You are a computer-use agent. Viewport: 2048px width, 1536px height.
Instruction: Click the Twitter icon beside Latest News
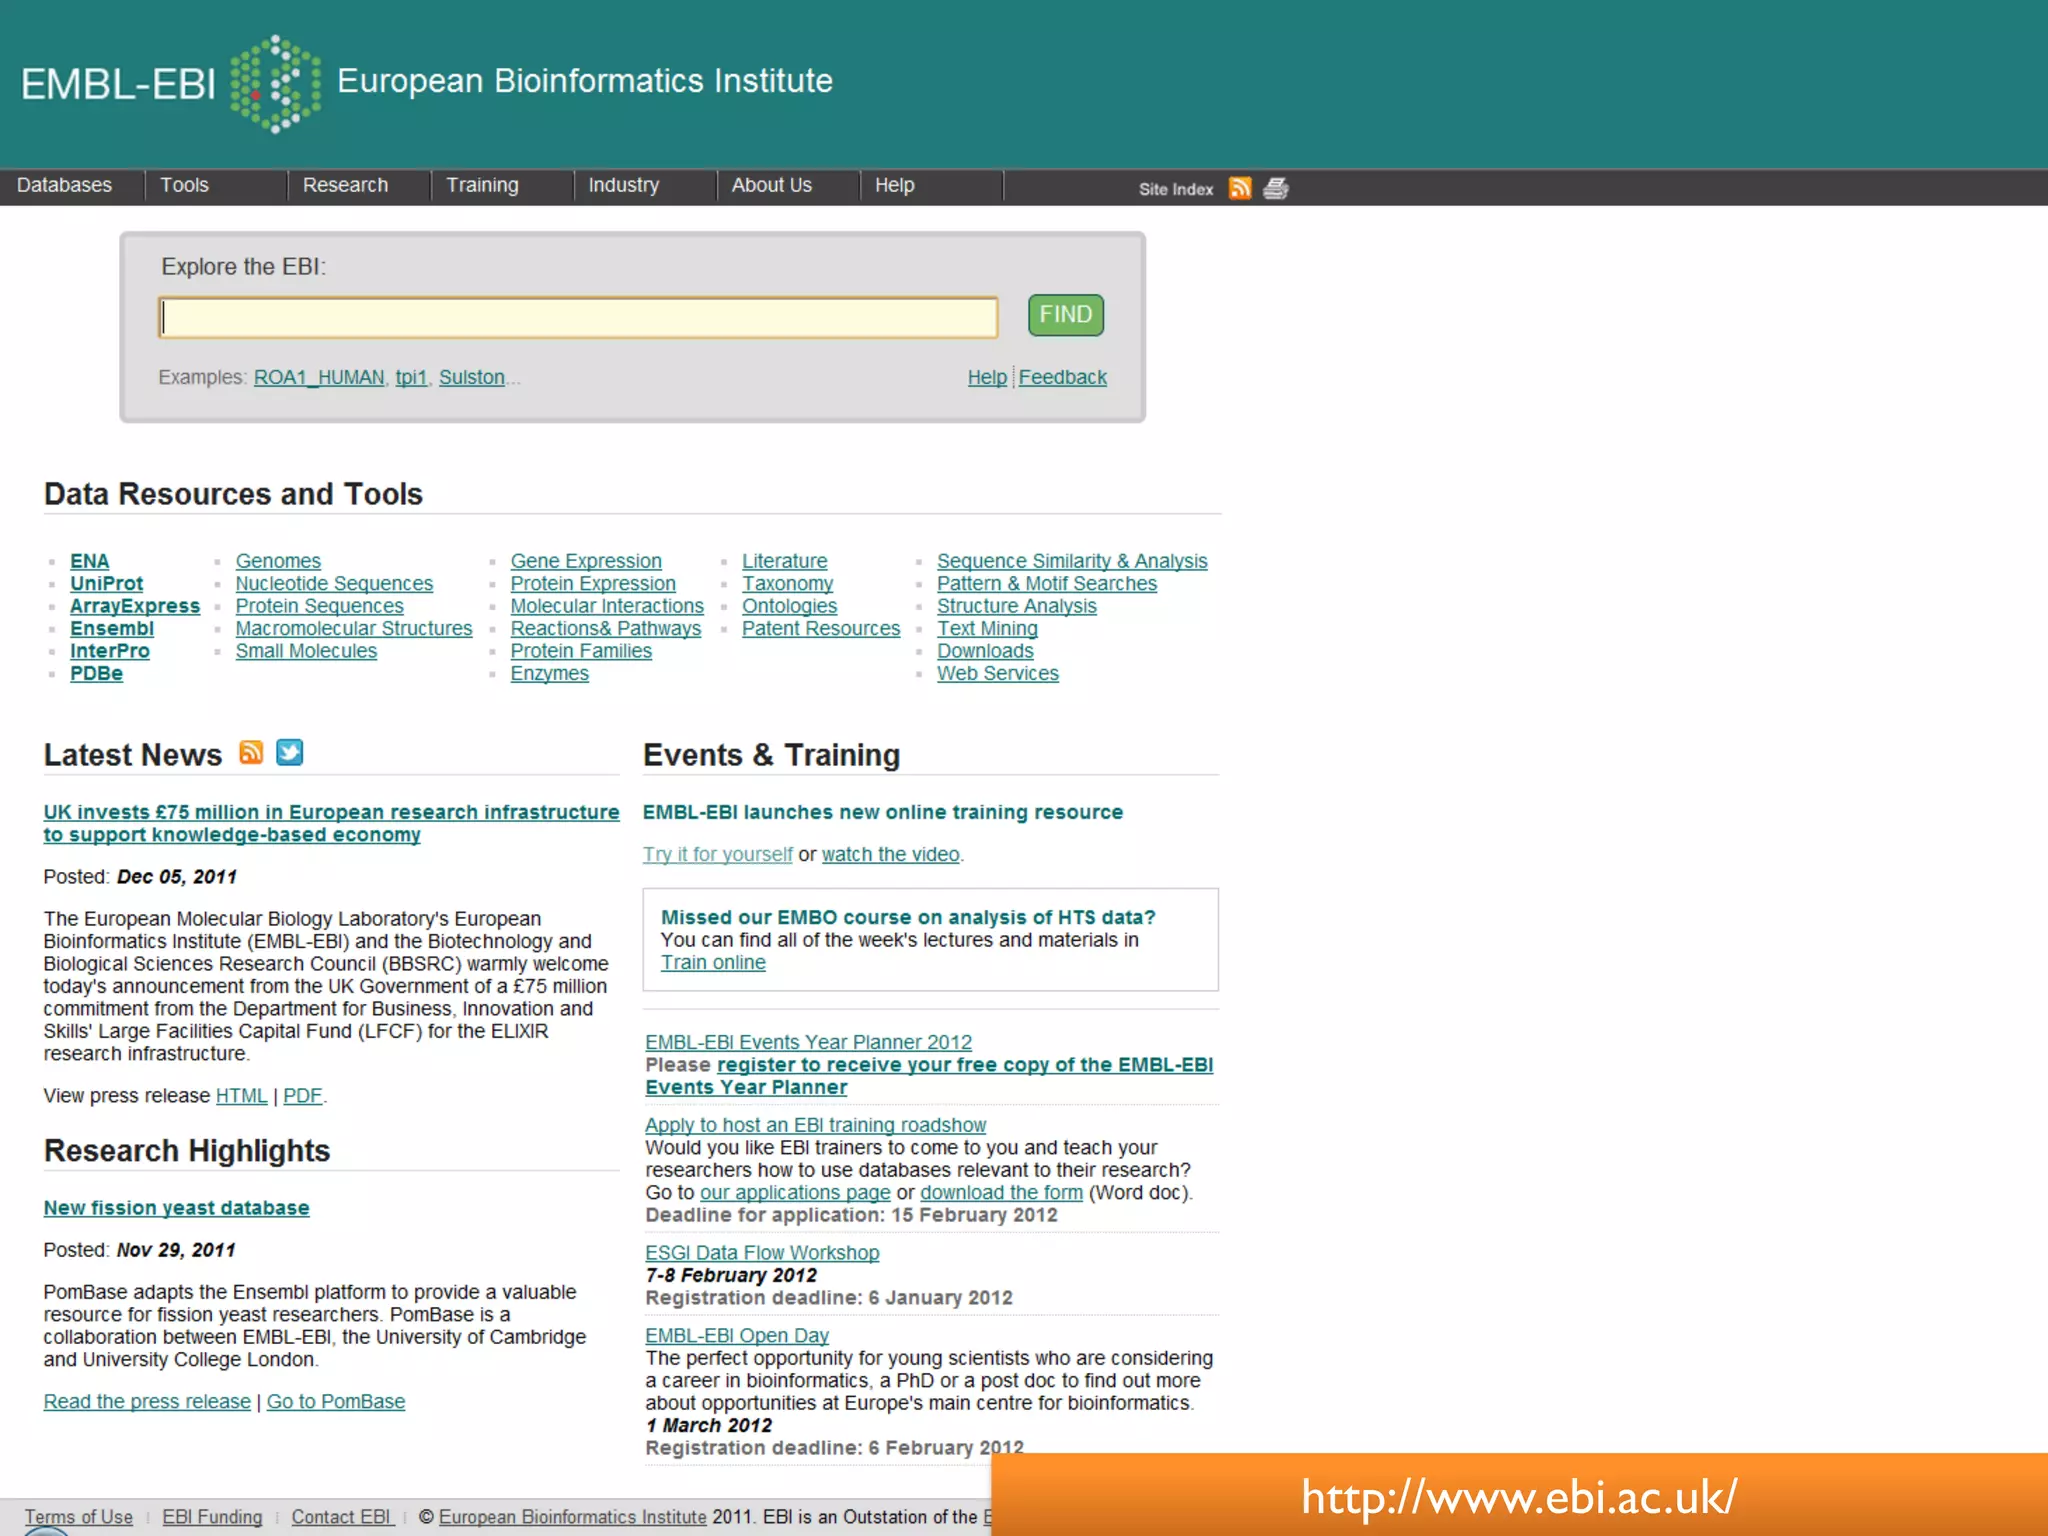pos(289,753)
